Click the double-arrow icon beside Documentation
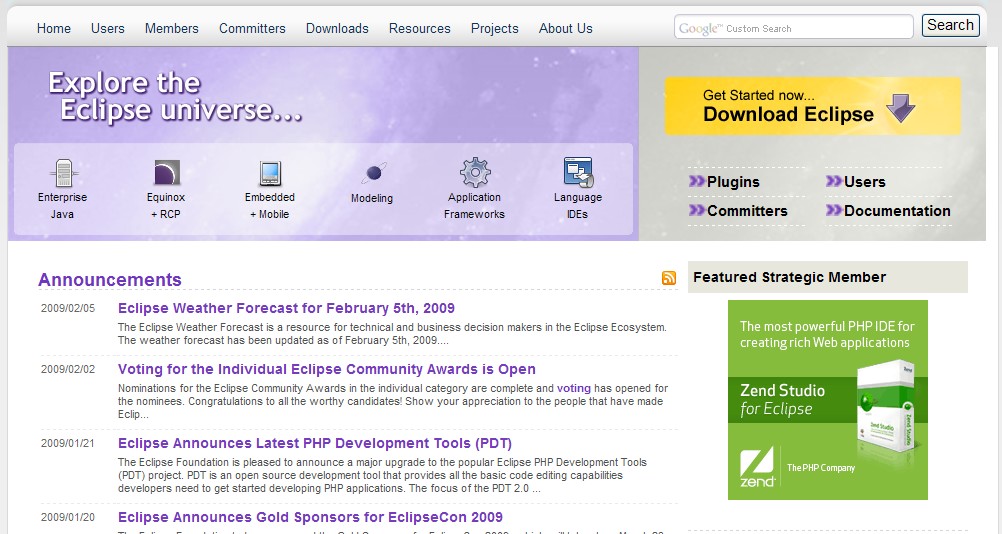 click(x=833, y=210)
